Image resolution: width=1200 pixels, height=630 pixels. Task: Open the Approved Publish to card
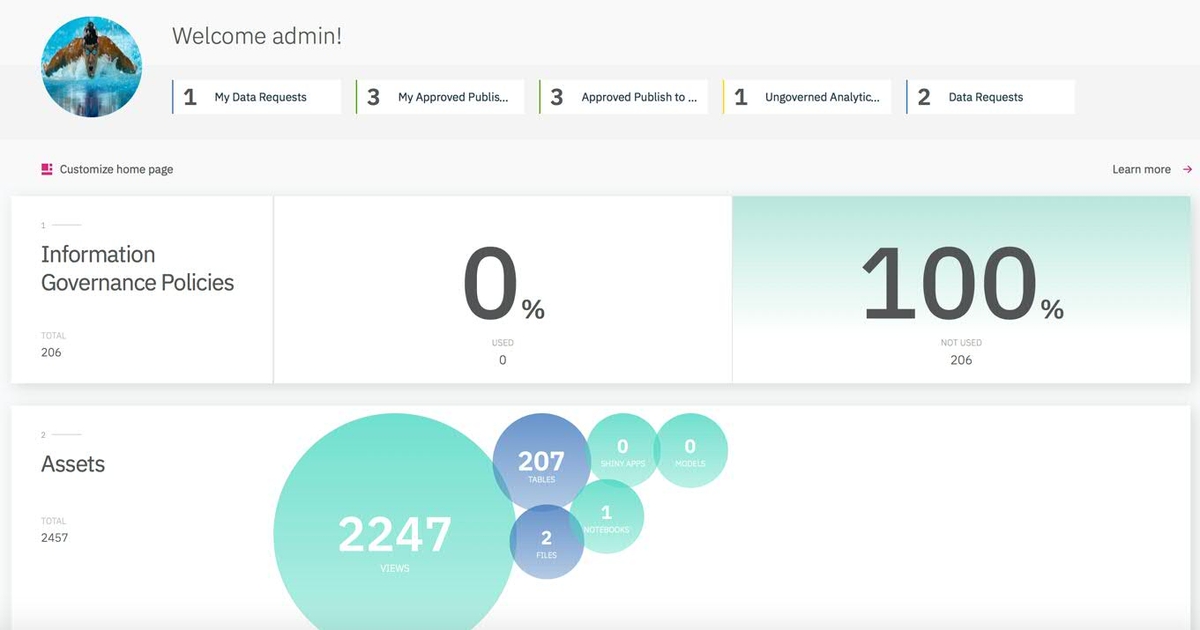(623, 96)
